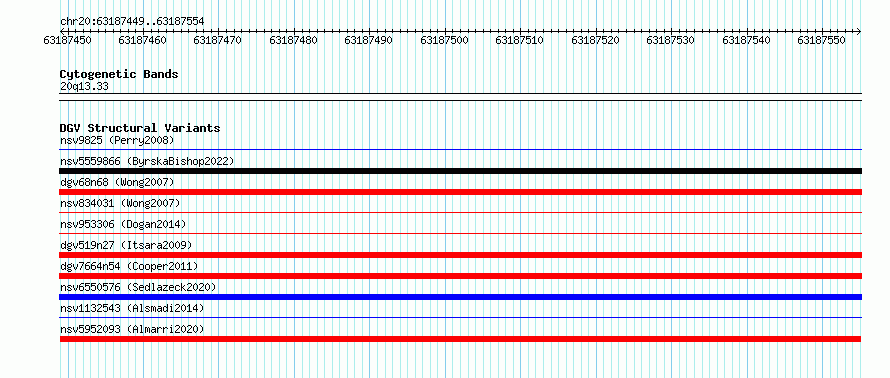Screen dimensions: 890x378
Task: Click the thin blue nsv1132543 variant line
Action: [460, 318]
